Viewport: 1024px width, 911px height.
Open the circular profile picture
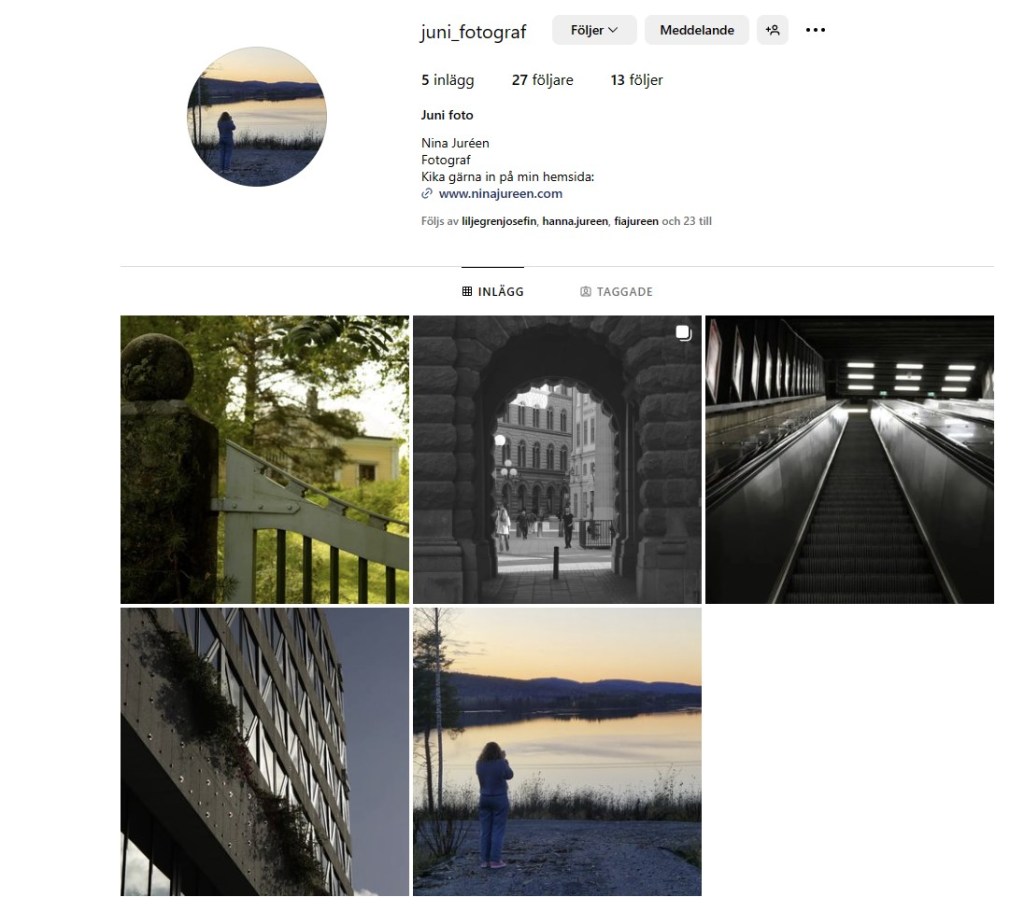coord(257,116)
